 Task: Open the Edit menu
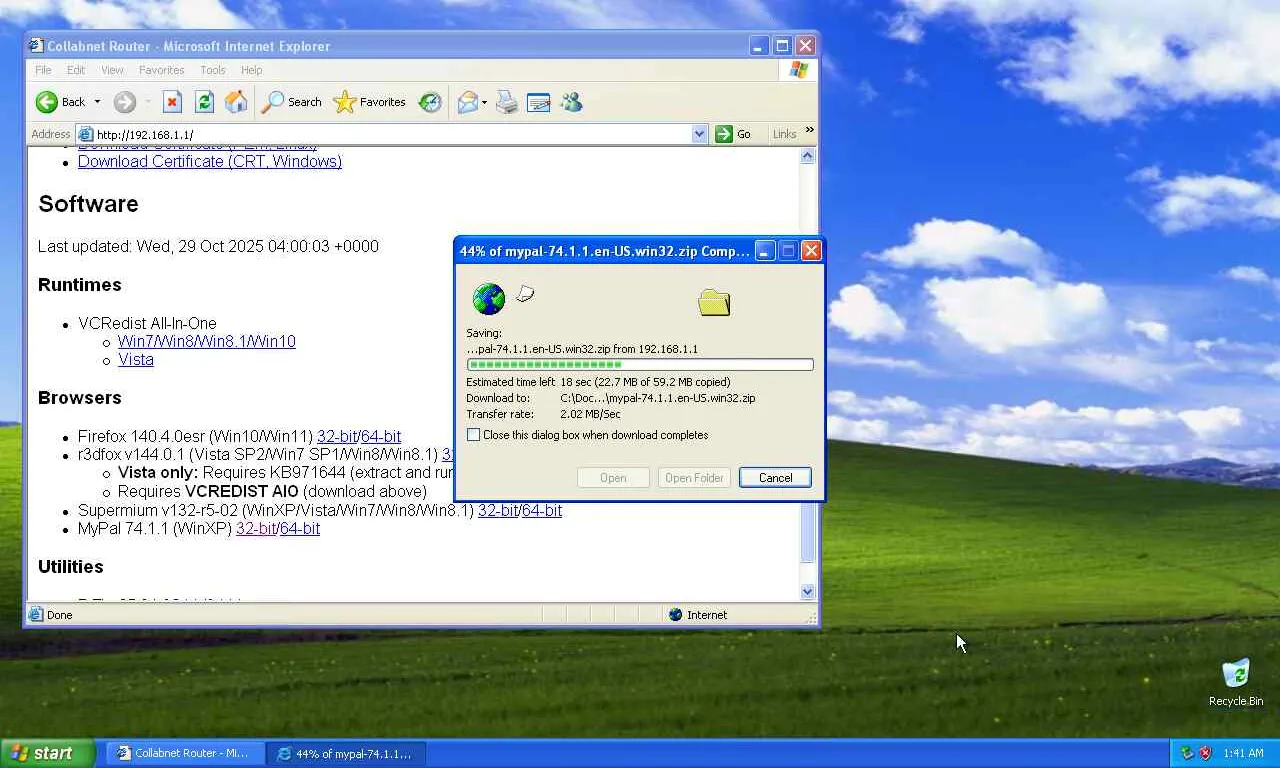pyautogui.click(x=76, y=70)
